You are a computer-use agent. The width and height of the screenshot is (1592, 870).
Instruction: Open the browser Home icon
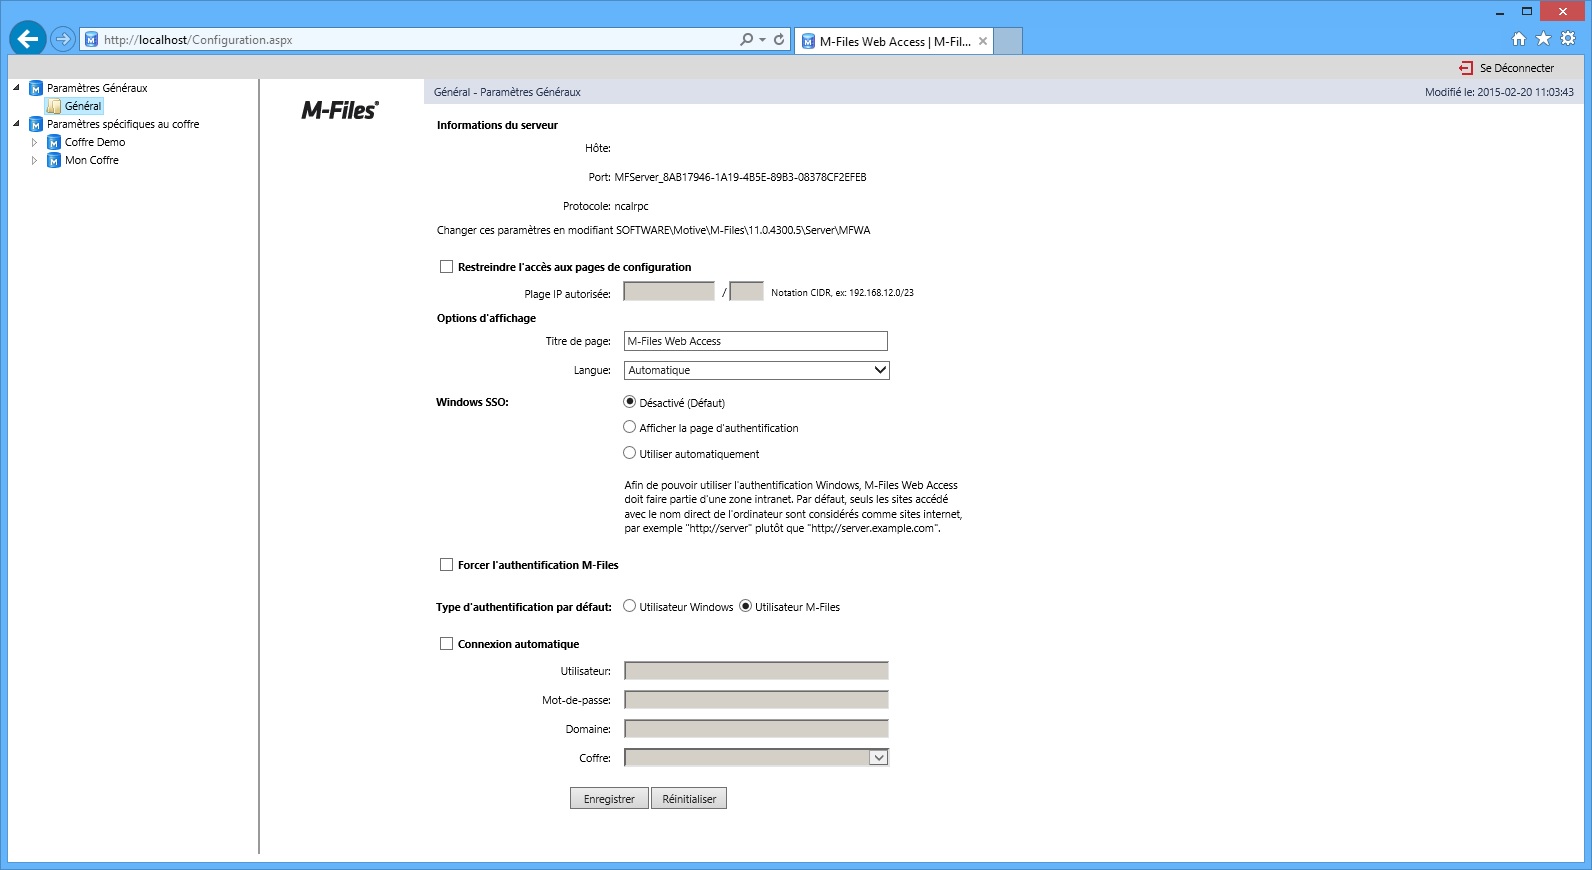1518,39
